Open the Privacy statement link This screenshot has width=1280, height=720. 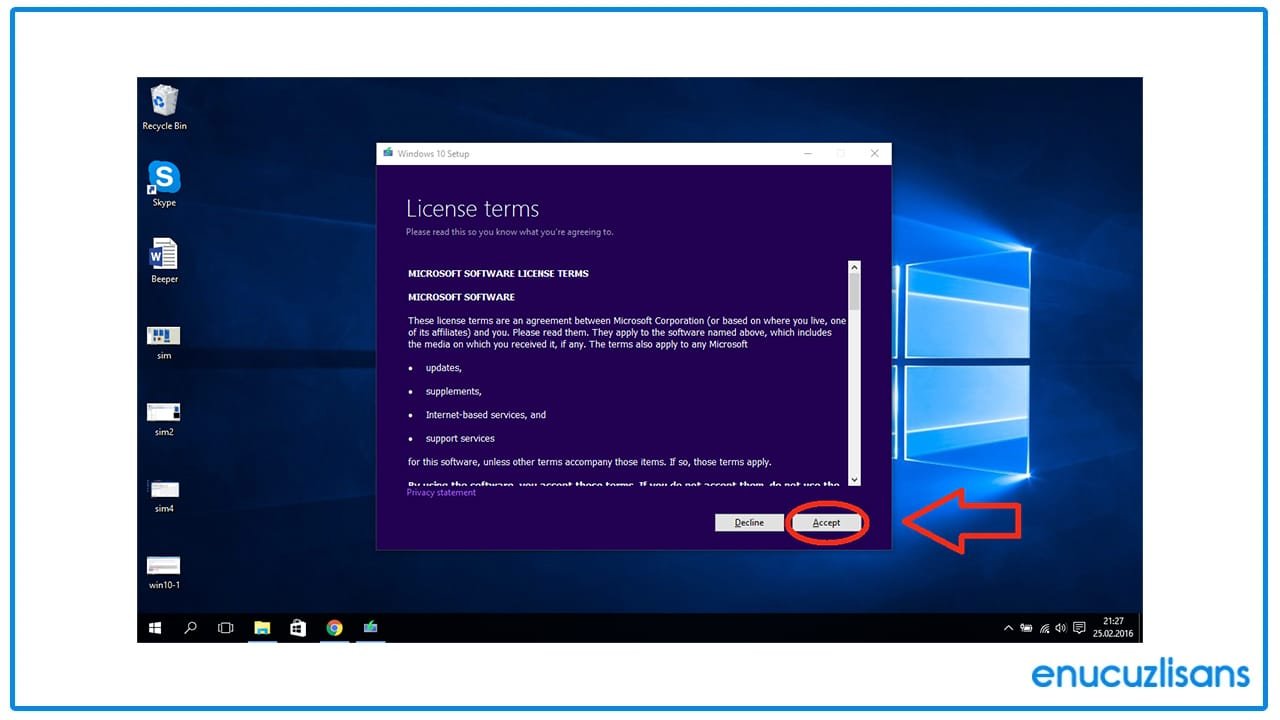[441, 493]
